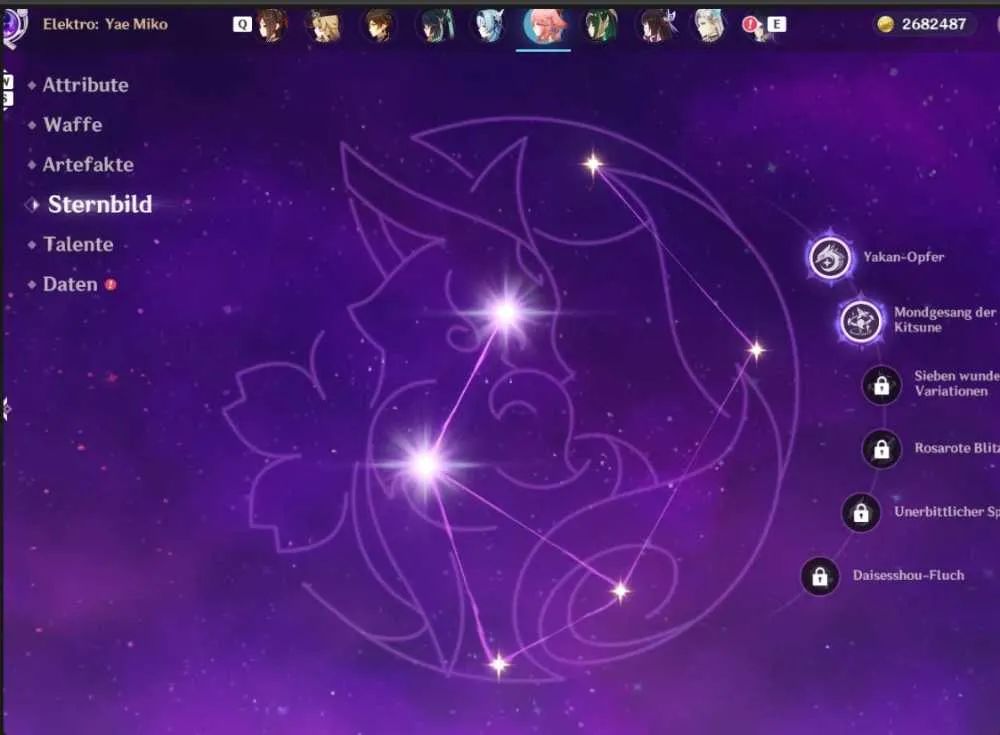Choose the short dark-brown-haired character portrait
1000x735 pixels.
(378, 26)
